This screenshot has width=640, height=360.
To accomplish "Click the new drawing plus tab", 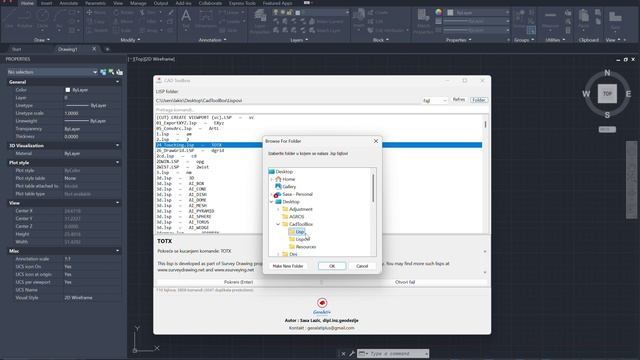I will 107,49.
